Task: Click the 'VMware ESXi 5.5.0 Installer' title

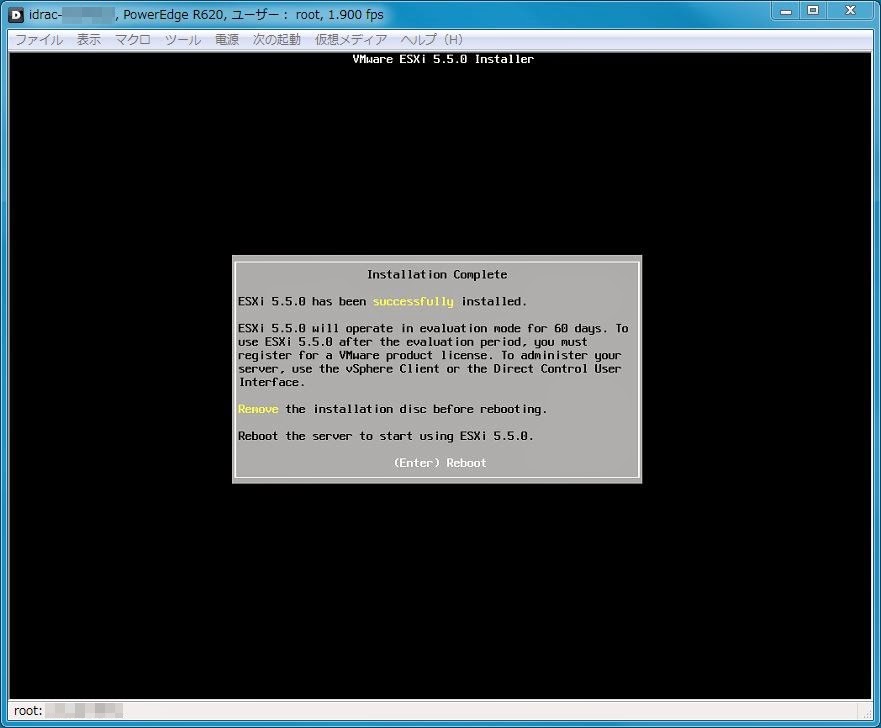Action: 443,59
